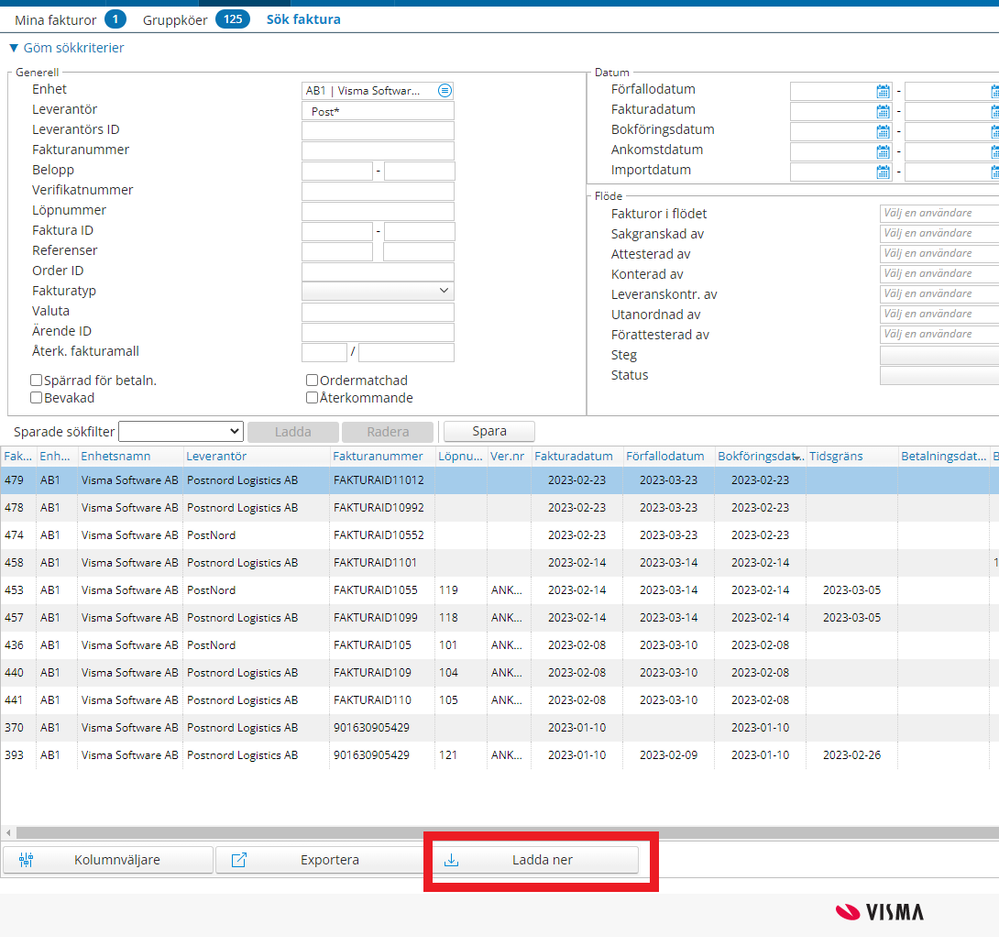Open calendar for Bokföringsdatum start date
Screen dimensions: 999x937
882,132
